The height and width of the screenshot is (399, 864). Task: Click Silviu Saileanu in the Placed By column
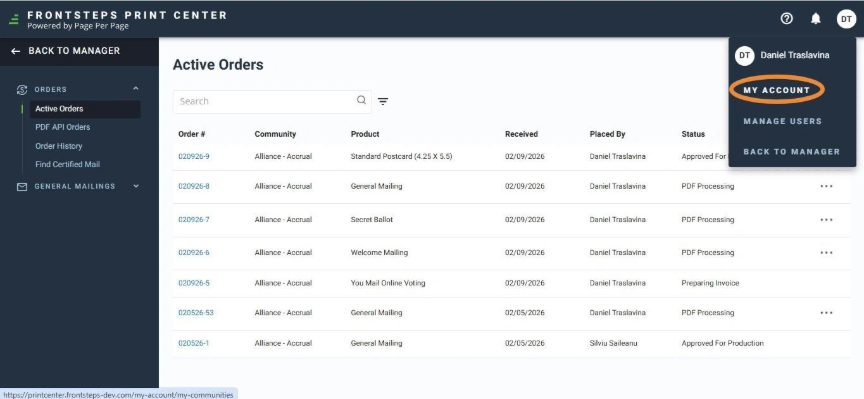(x=614, y=343)
